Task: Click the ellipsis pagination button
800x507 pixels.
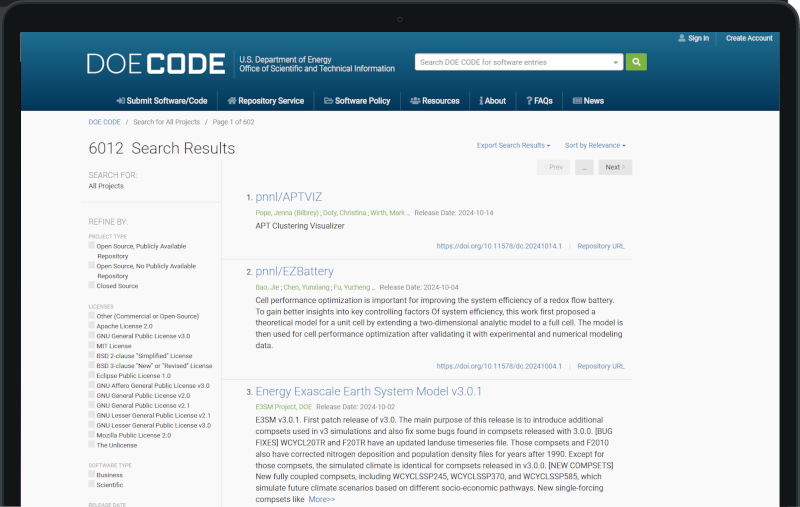Action: pos(584,167)
